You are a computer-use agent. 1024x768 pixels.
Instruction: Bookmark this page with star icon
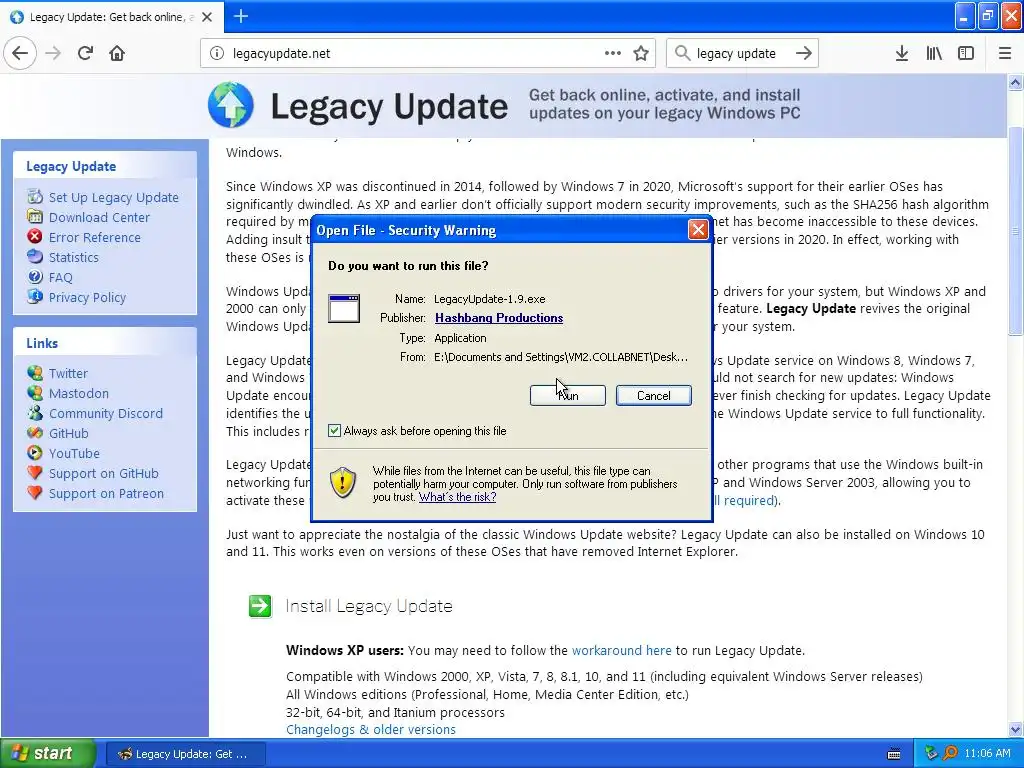point(641,53)
